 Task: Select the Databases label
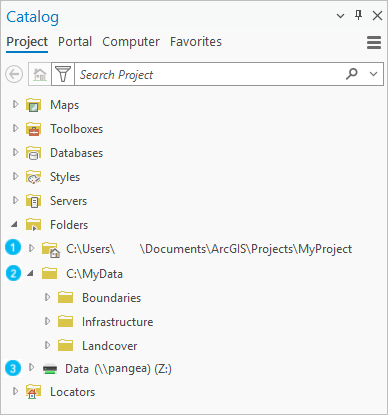pos(77,153)
